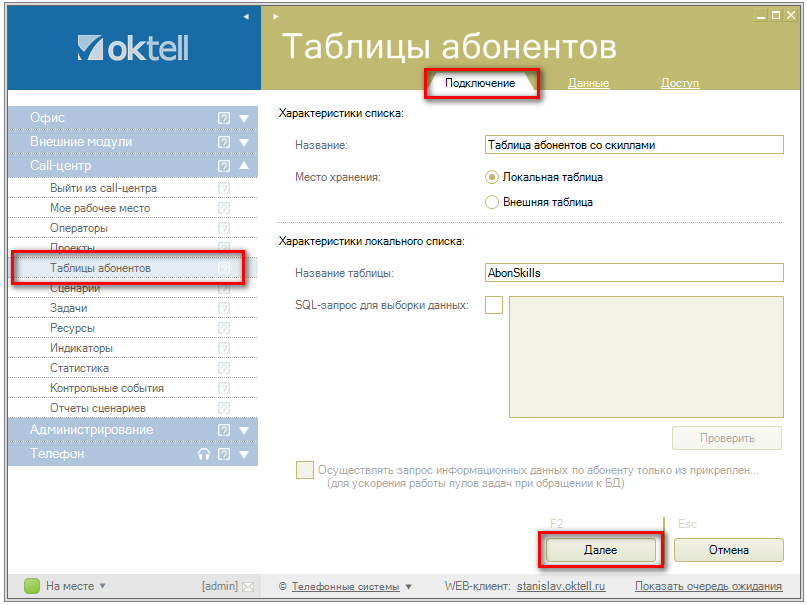Viewport: 807px width, 605px height.
Task: Click the green status icon На месте
Action: pos(32,586)
